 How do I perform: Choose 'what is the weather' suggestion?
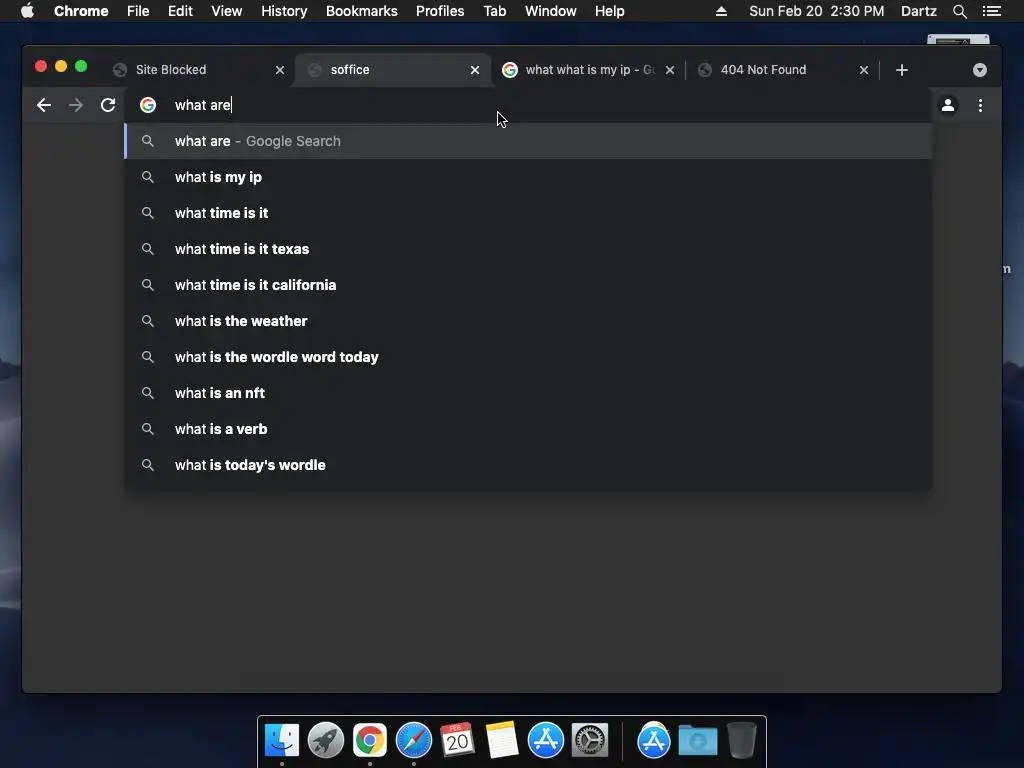pos(528,321)
